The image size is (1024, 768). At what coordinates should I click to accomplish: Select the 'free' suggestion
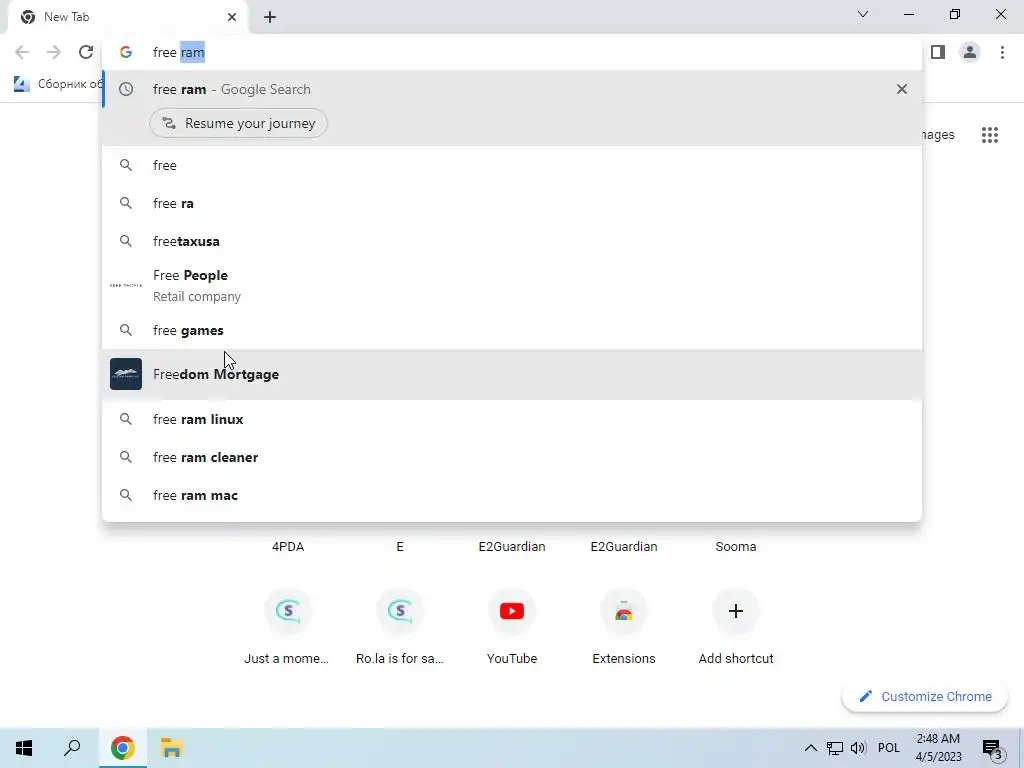click(512, 165)
